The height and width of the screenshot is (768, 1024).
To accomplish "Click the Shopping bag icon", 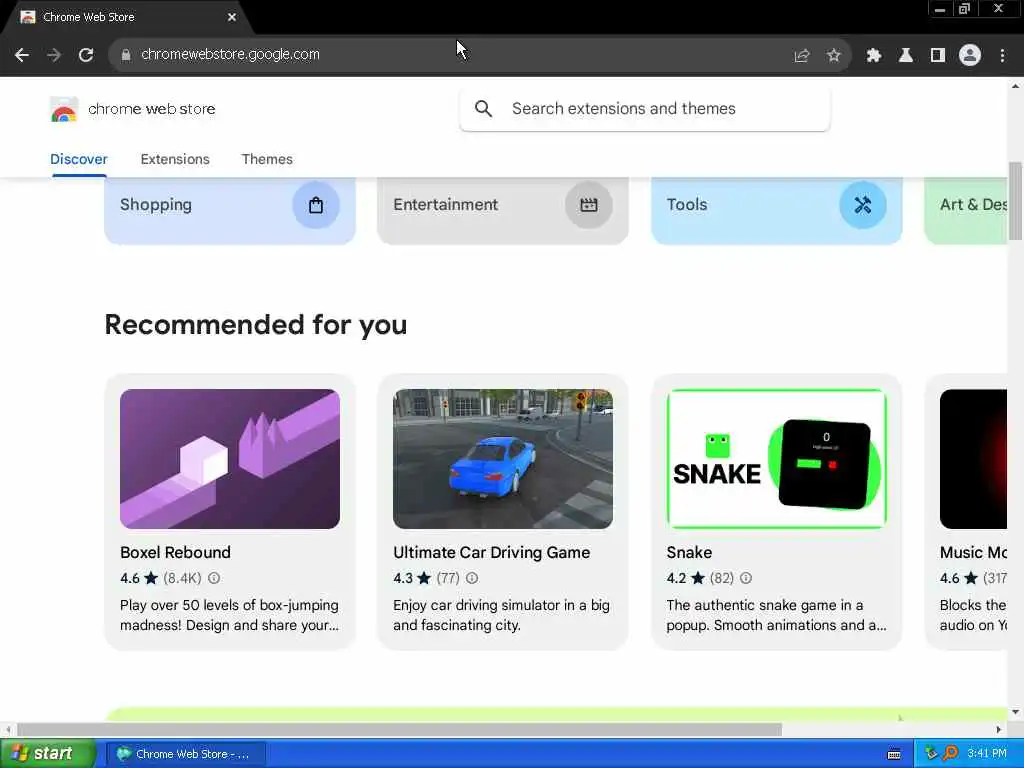I will pos(316,205).
